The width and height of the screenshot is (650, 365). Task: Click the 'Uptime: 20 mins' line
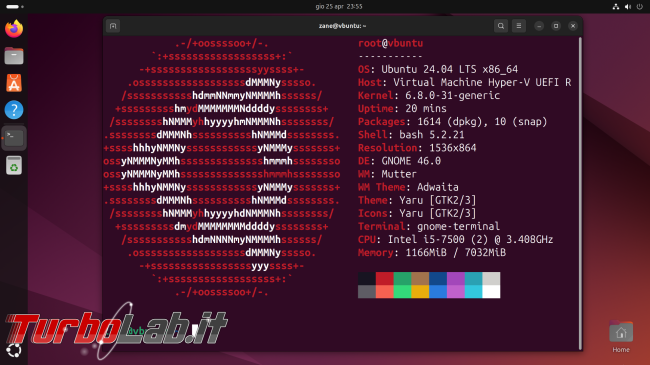pyautogui.click(x=402, y=109)
